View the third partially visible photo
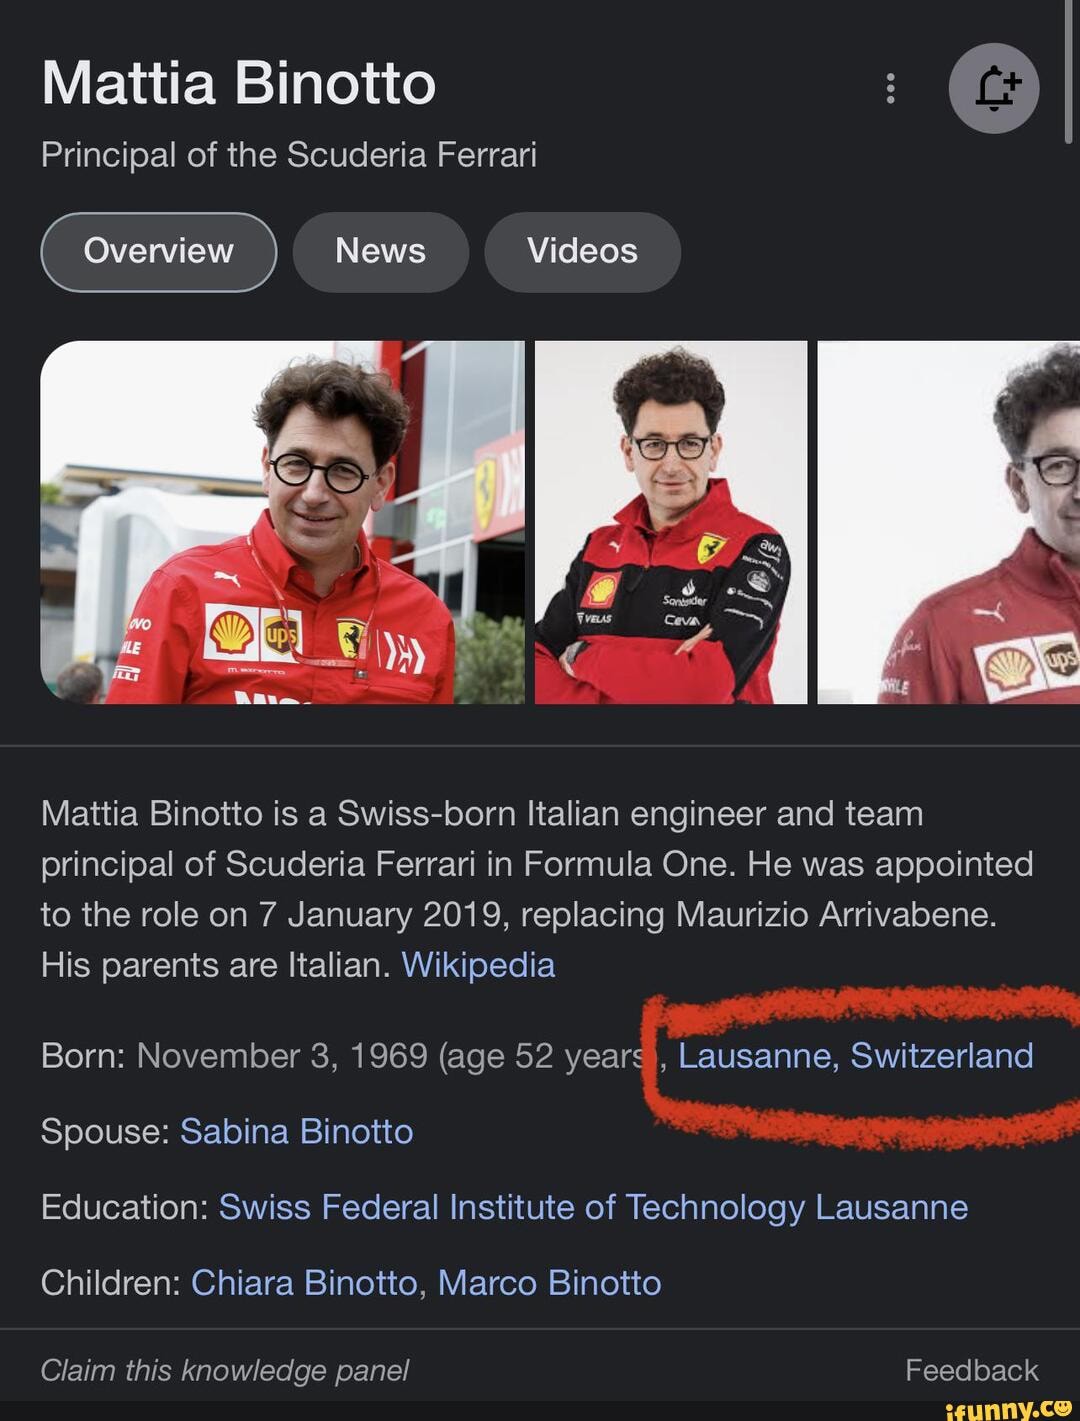 pos(948,522)
